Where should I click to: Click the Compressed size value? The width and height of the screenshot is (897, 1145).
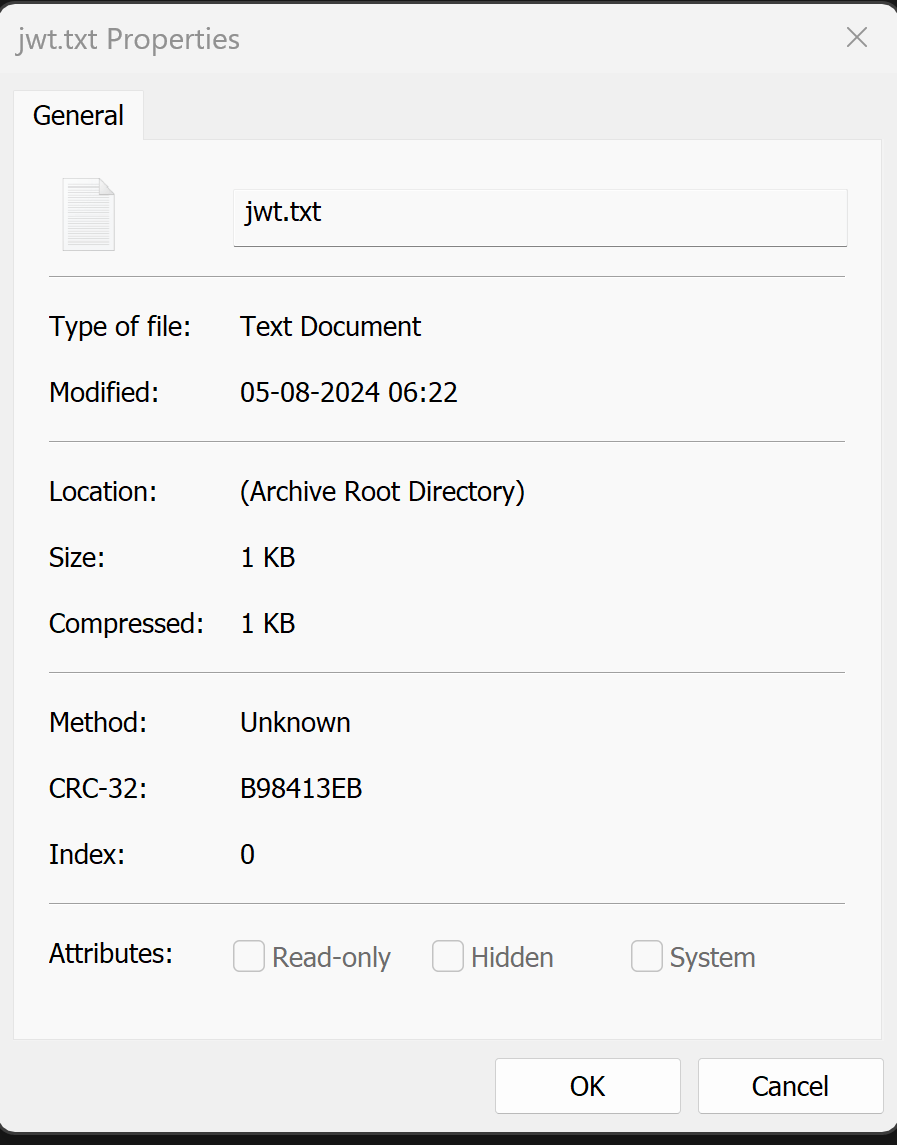coord(267,624)
